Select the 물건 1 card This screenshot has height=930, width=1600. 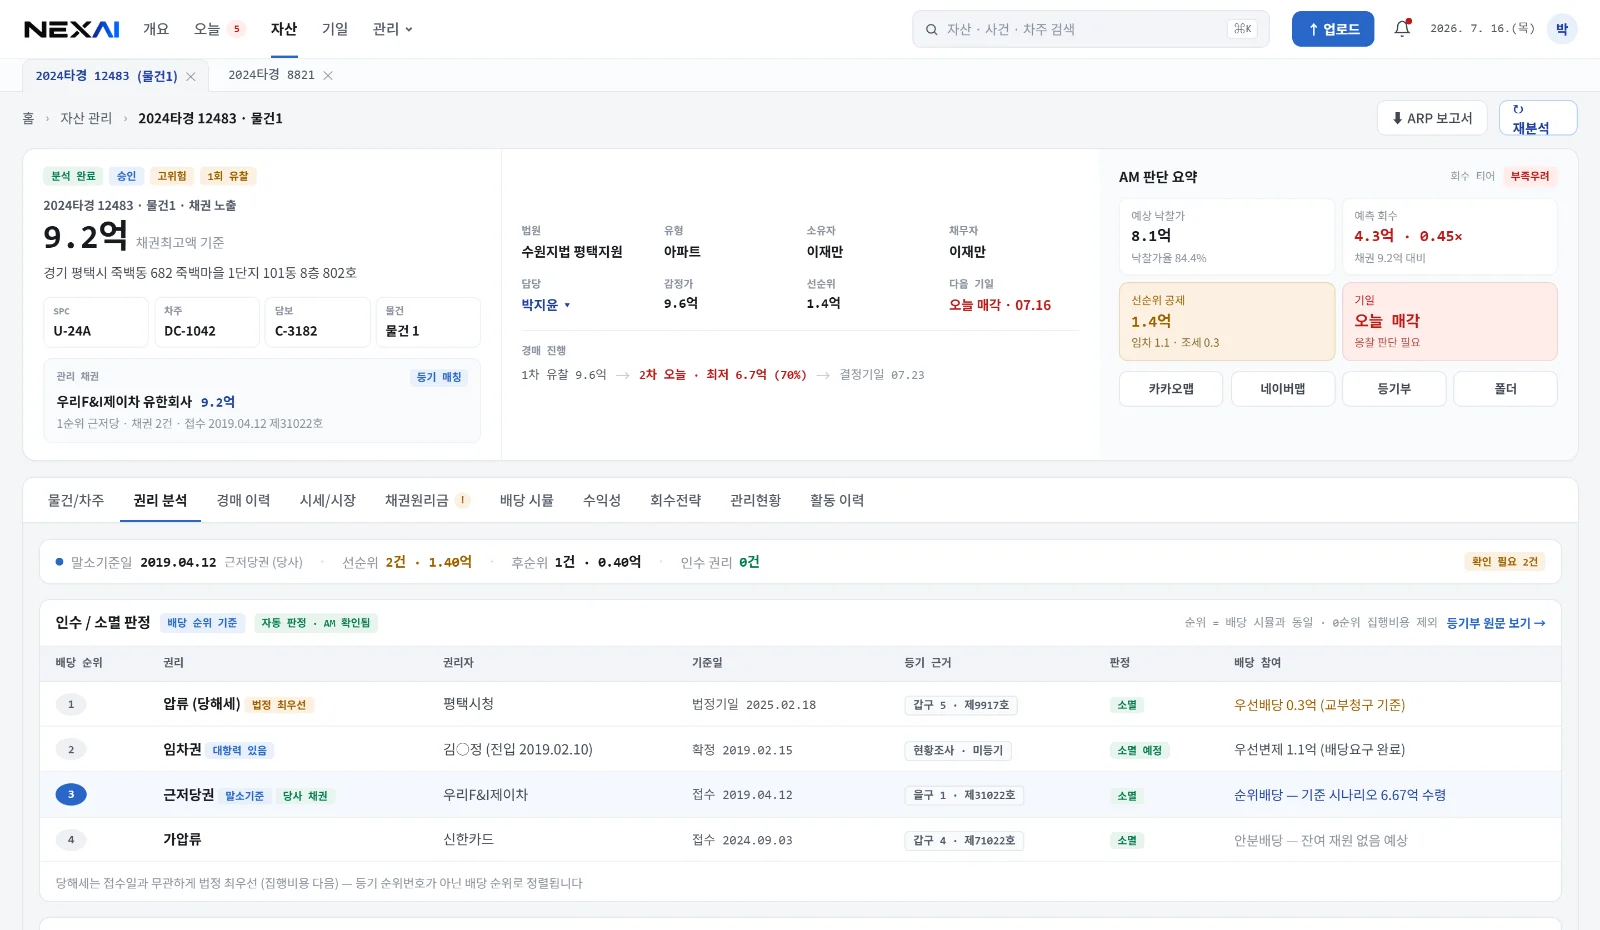coord(428,322)
